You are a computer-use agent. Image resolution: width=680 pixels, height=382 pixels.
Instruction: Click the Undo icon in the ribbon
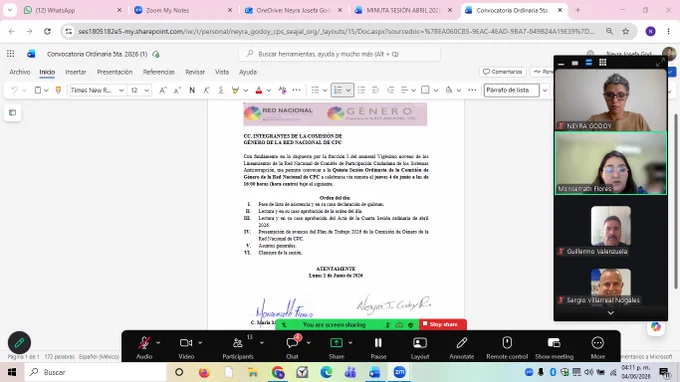(x=14, y=90)
